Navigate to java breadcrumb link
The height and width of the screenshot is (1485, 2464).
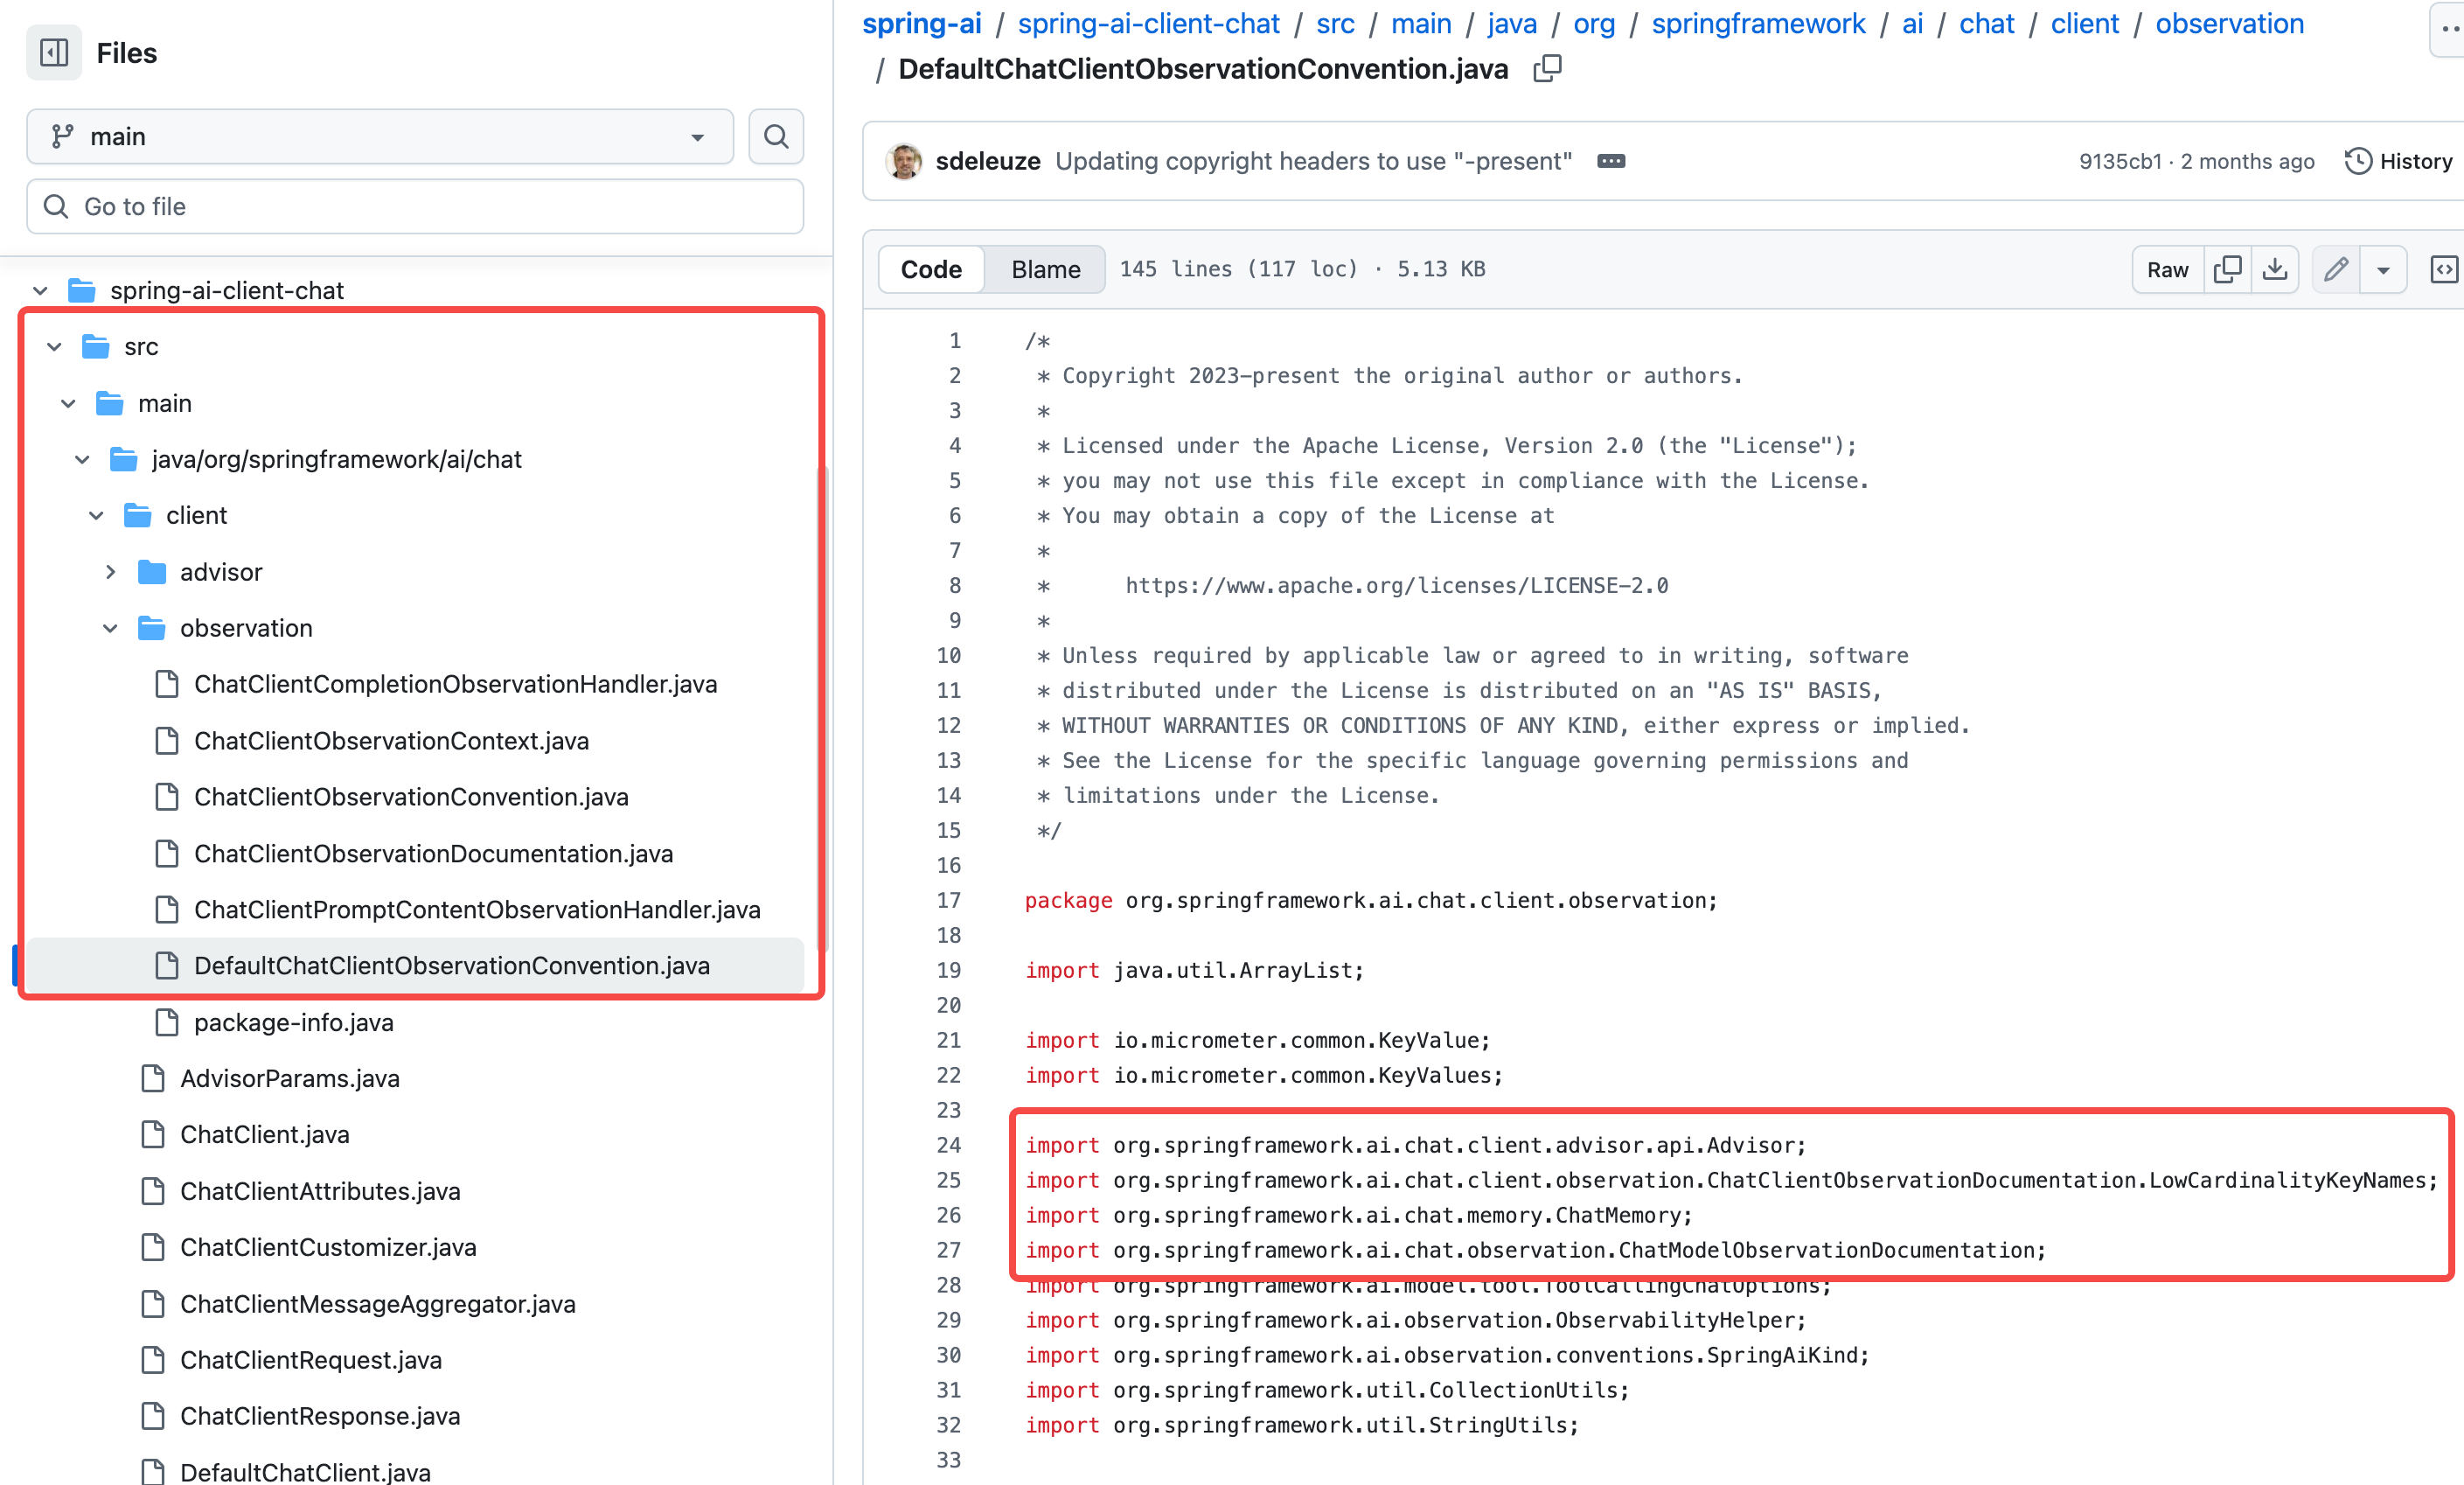(1512, 24)
